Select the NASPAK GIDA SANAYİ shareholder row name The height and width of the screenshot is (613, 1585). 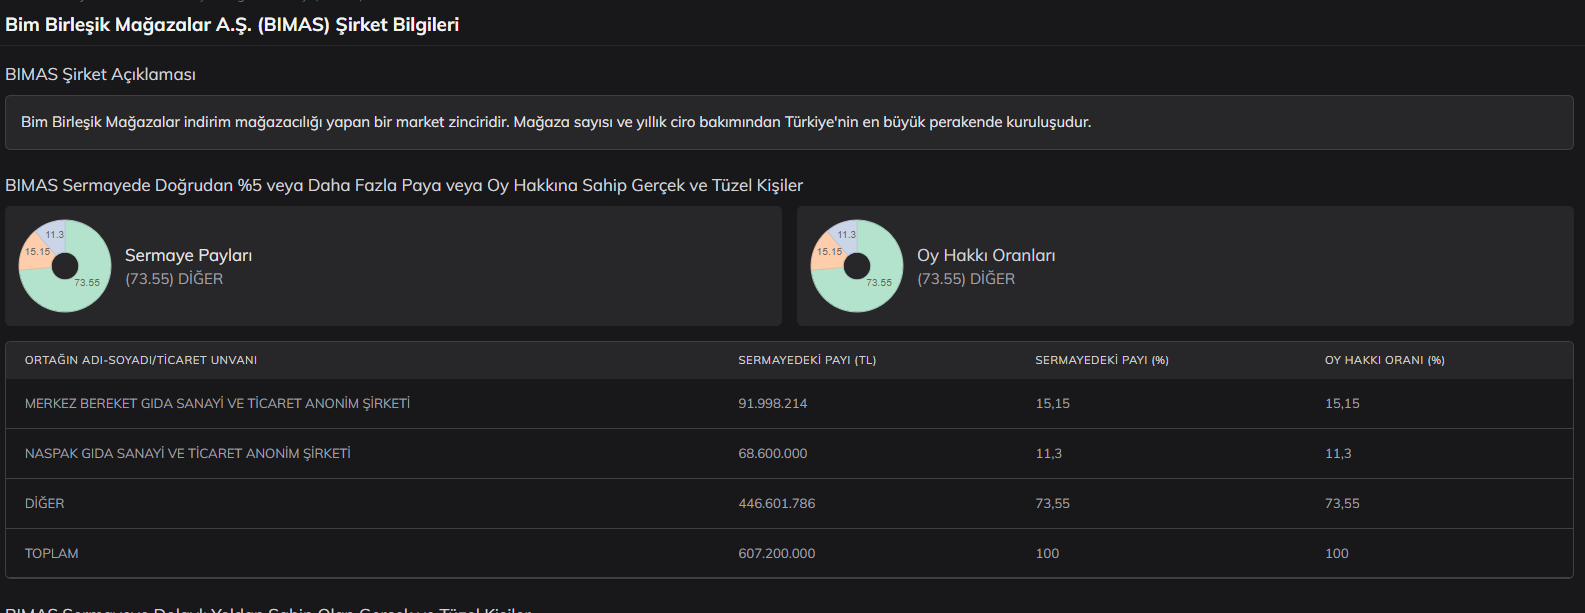coord(188,454)
